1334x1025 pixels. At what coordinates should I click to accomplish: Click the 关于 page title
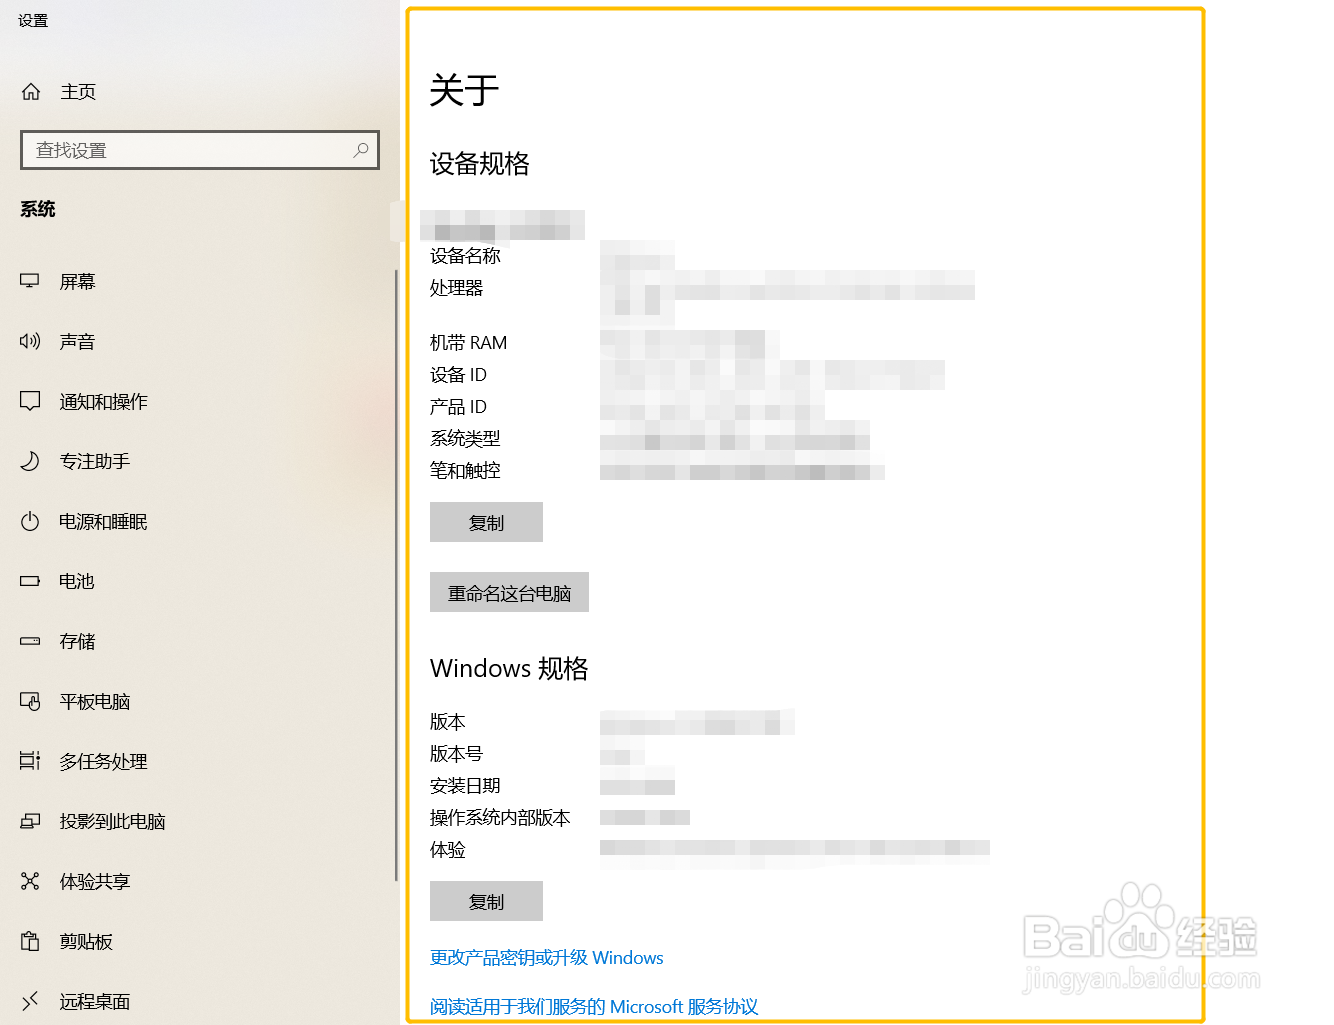pos(464,90)
